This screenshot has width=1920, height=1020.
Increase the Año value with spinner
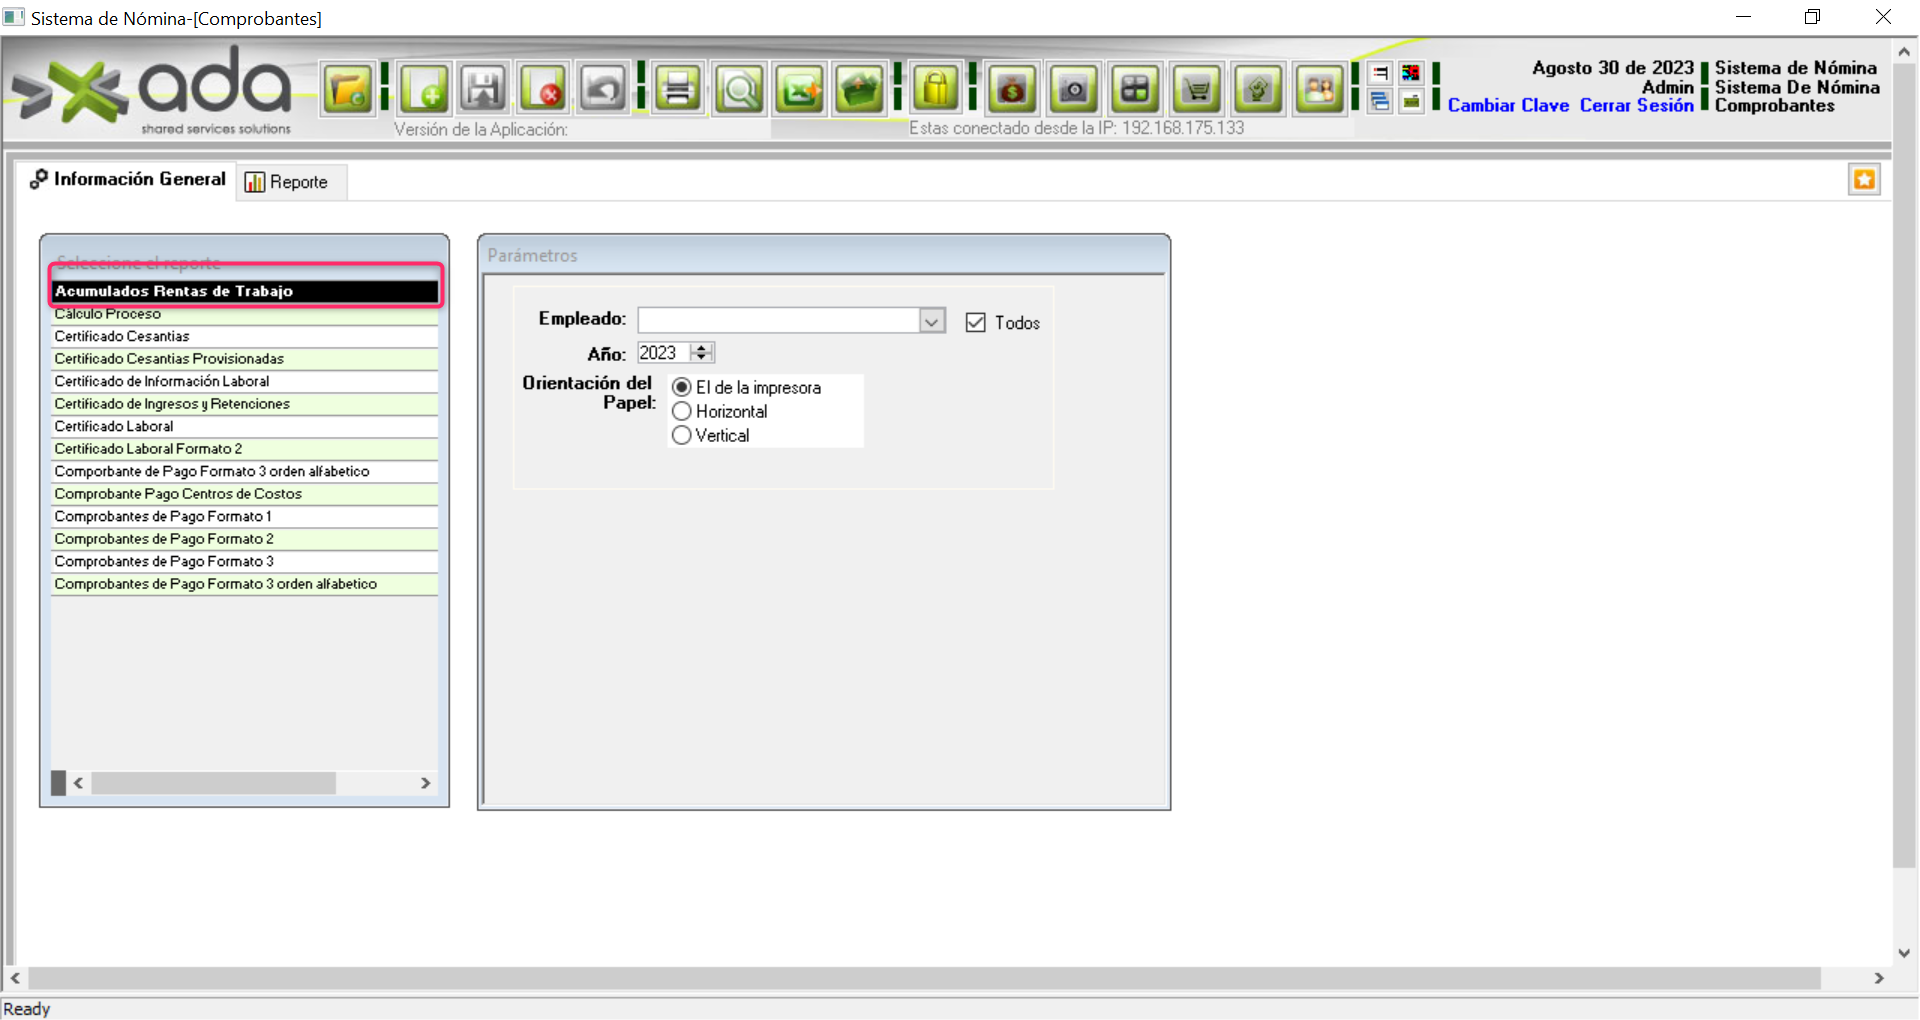coord(702,348)
